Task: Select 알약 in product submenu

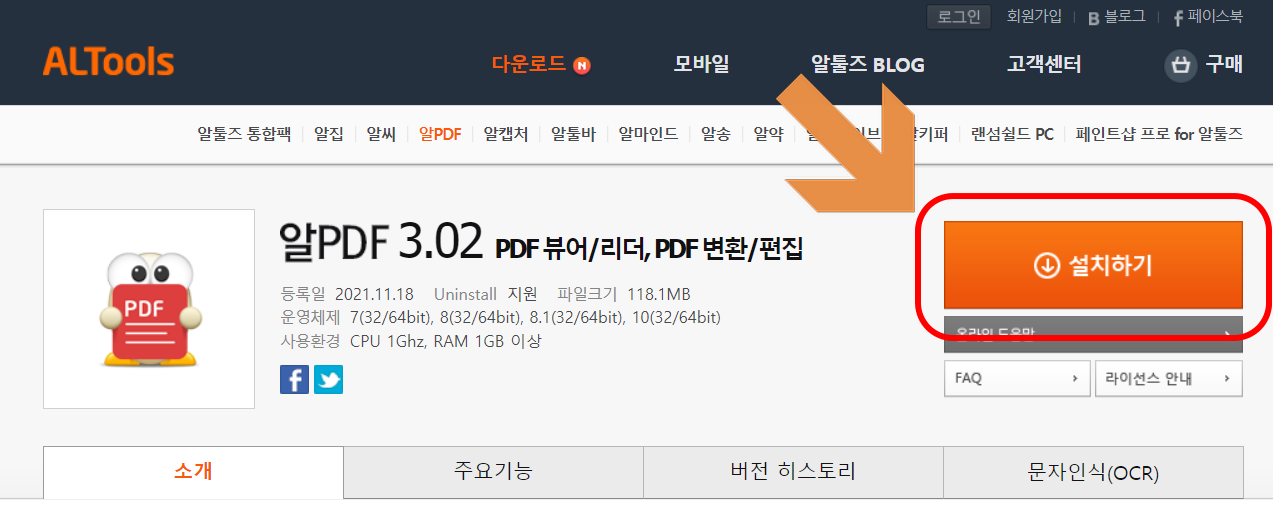Action: (x=768, y=134)
